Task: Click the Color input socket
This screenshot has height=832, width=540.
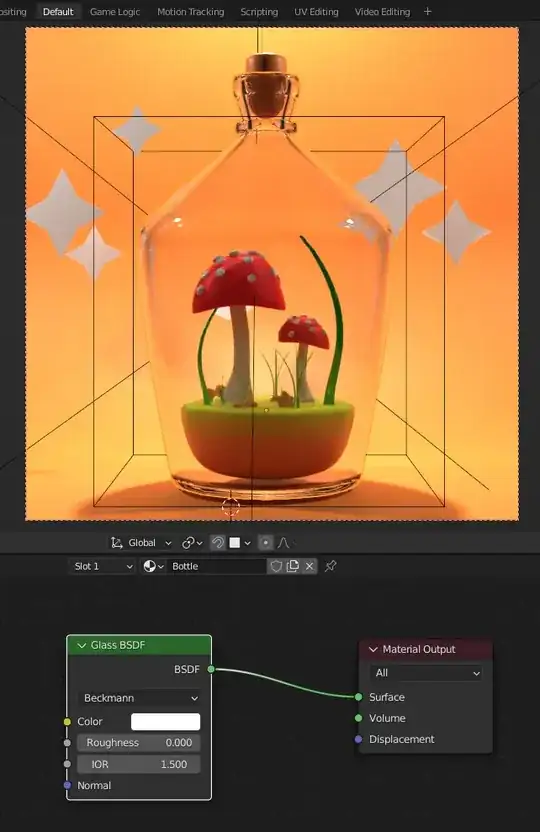Action: click(67, 722)
